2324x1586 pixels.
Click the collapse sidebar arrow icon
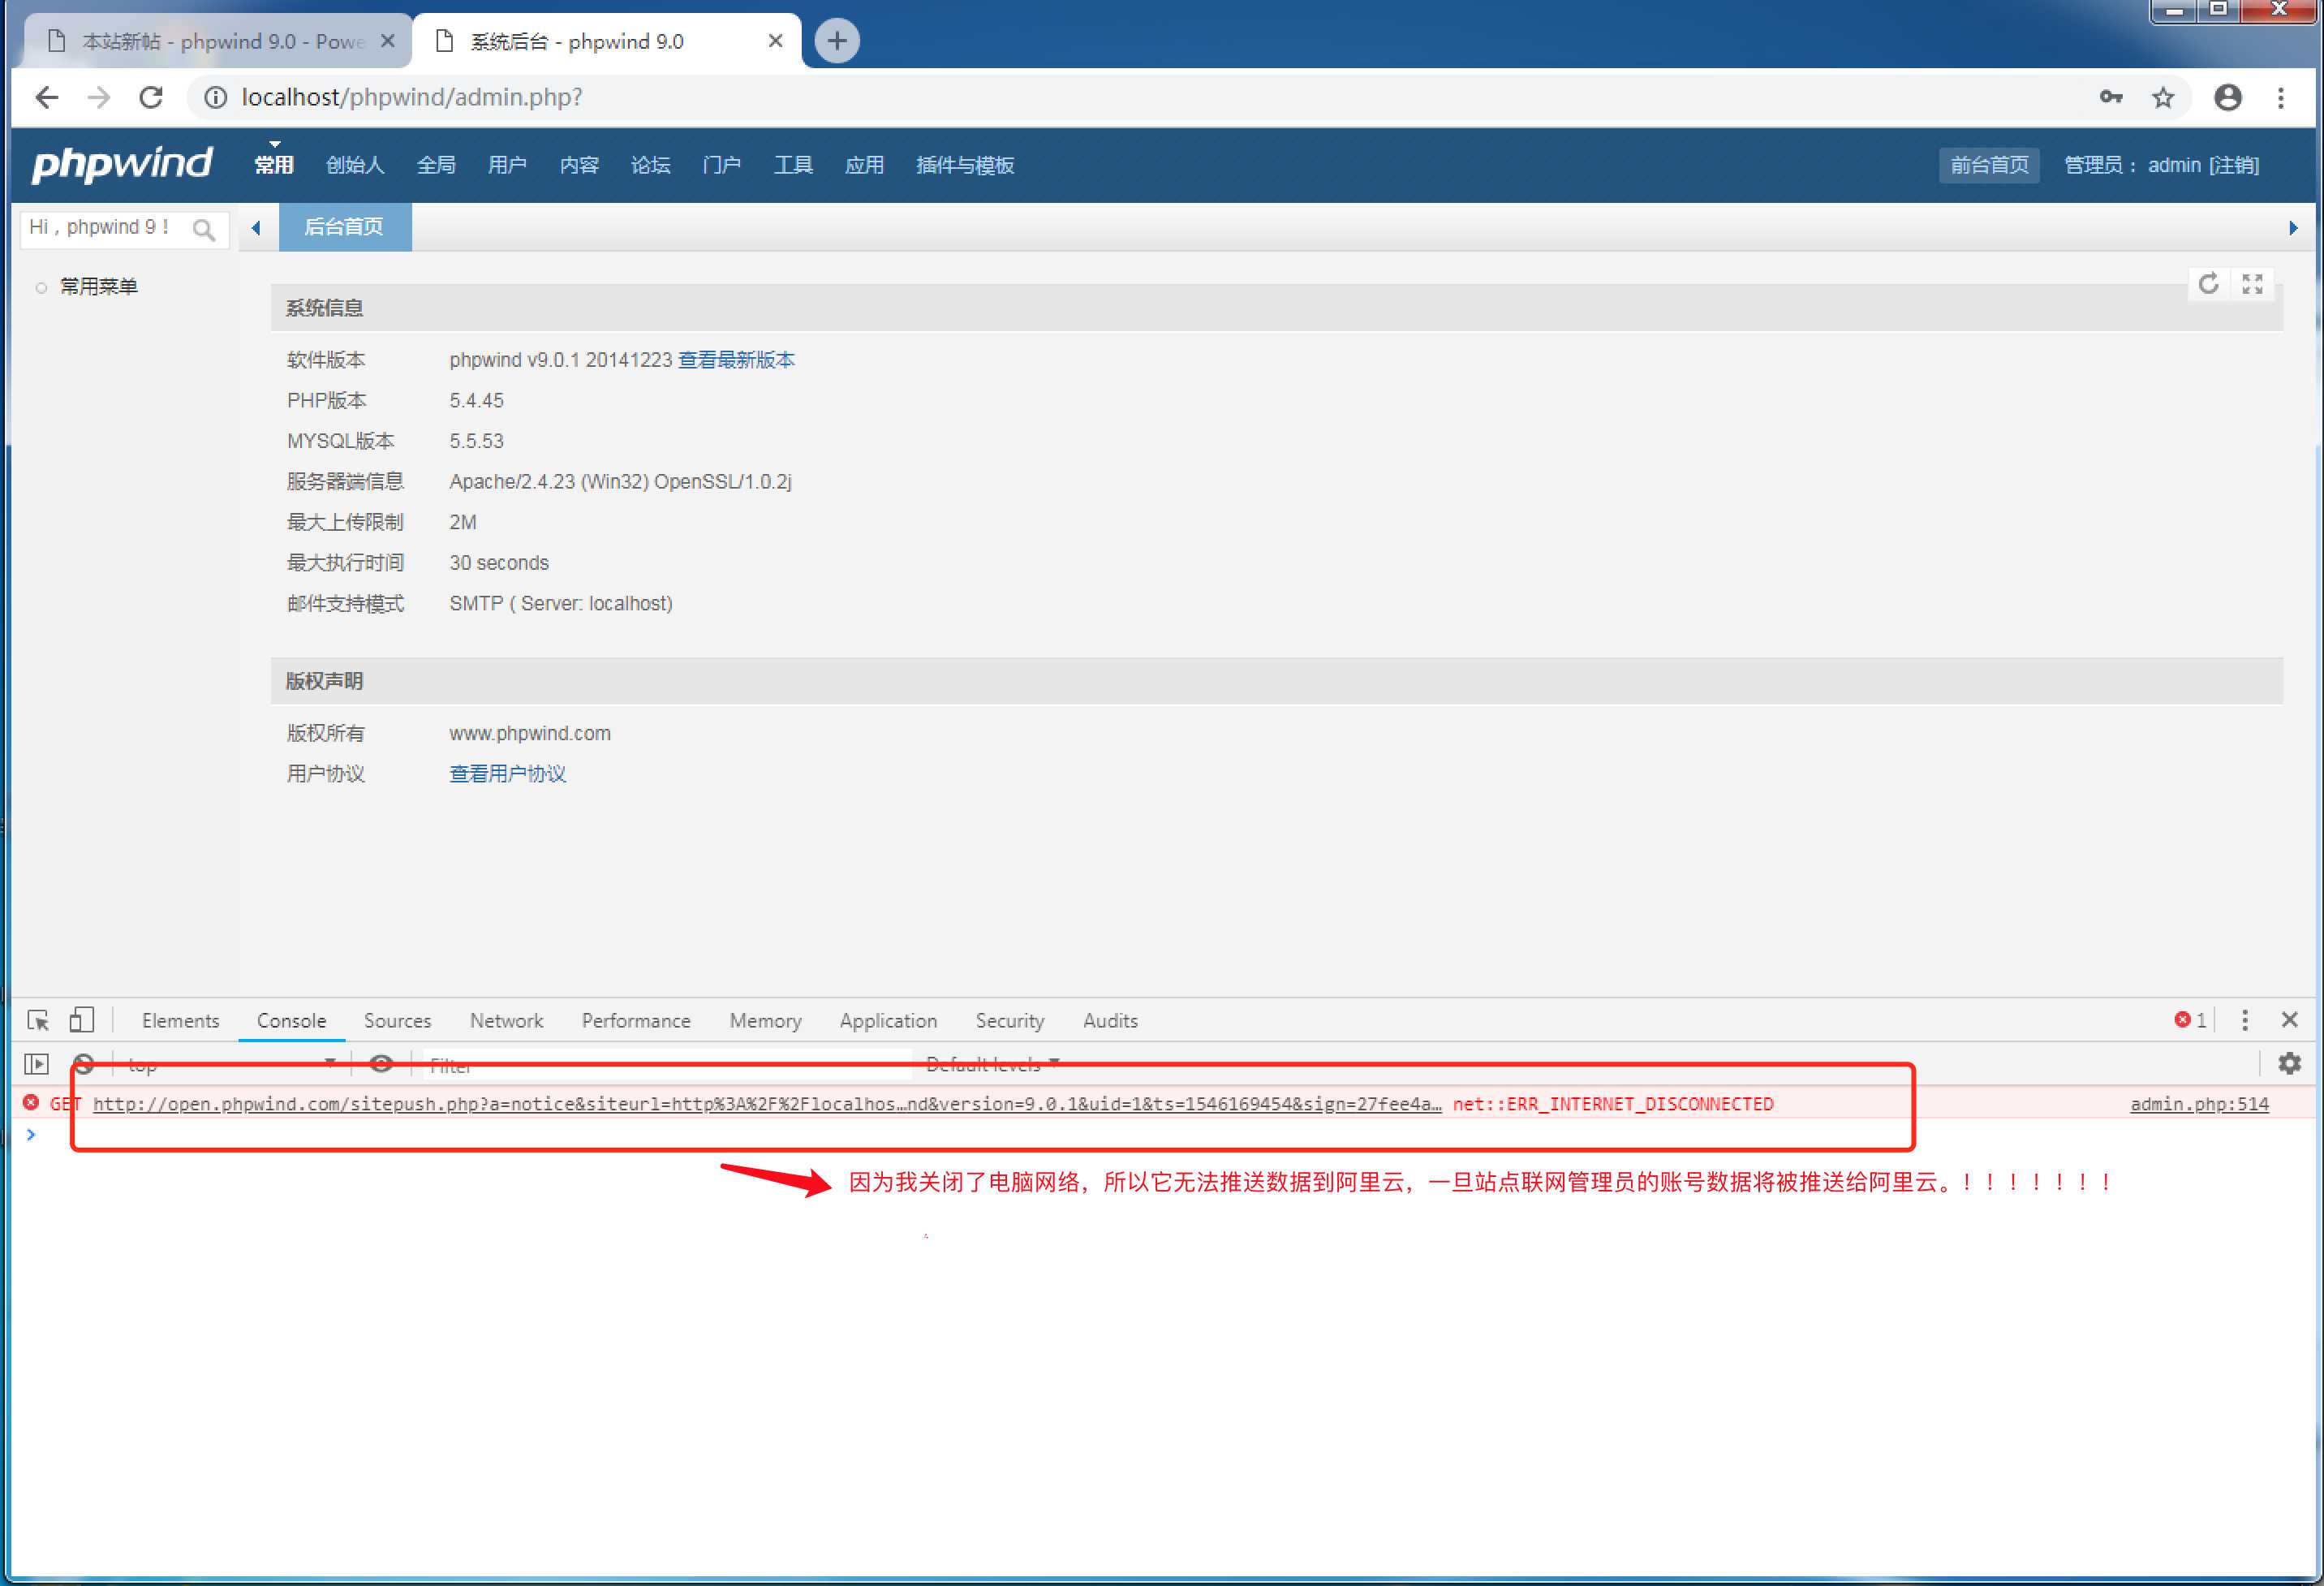252,228
